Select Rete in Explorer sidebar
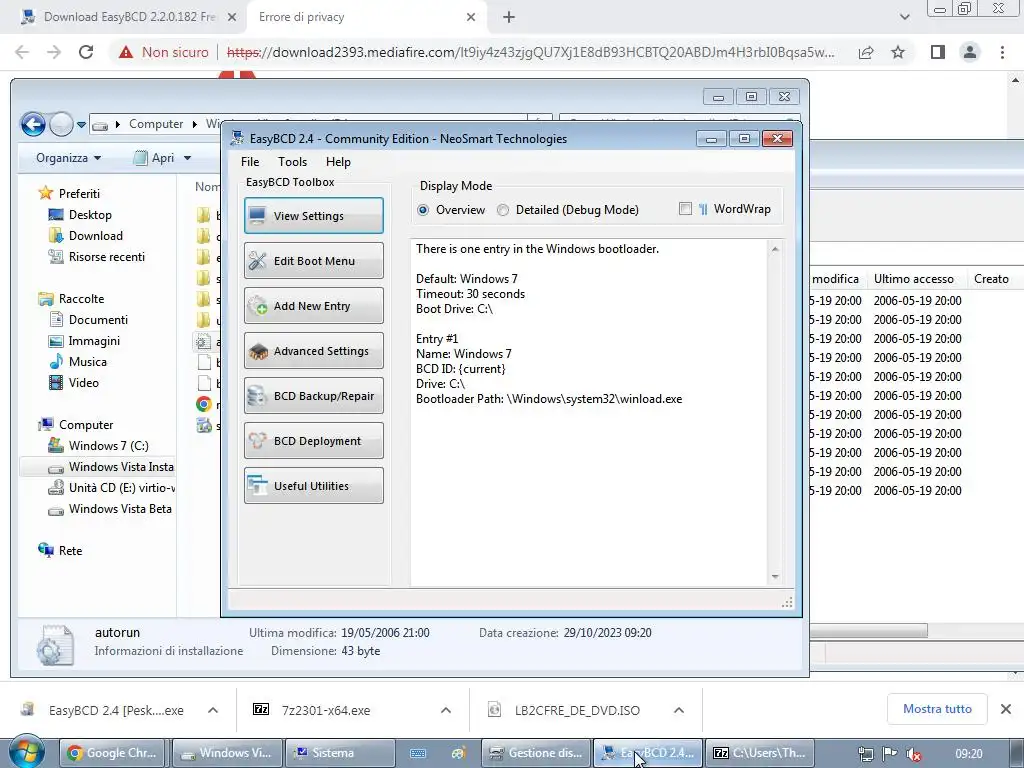 pyautogui.click(x=60, y=551)
